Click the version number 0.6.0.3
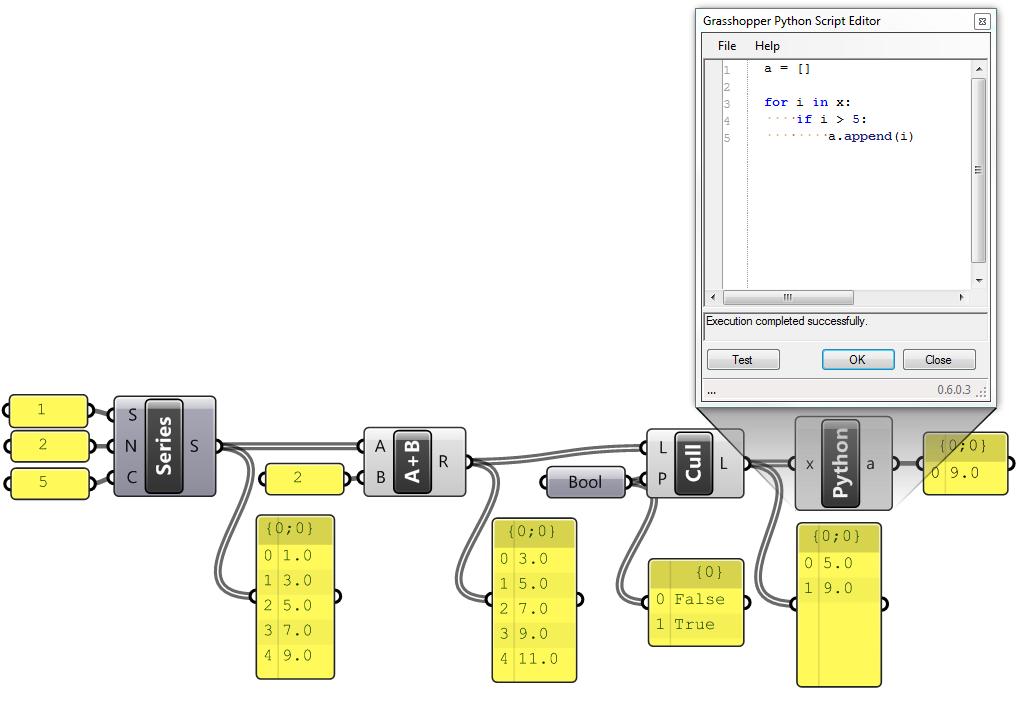This screenshot has height=701, width=1024. [x=953, y=390]
